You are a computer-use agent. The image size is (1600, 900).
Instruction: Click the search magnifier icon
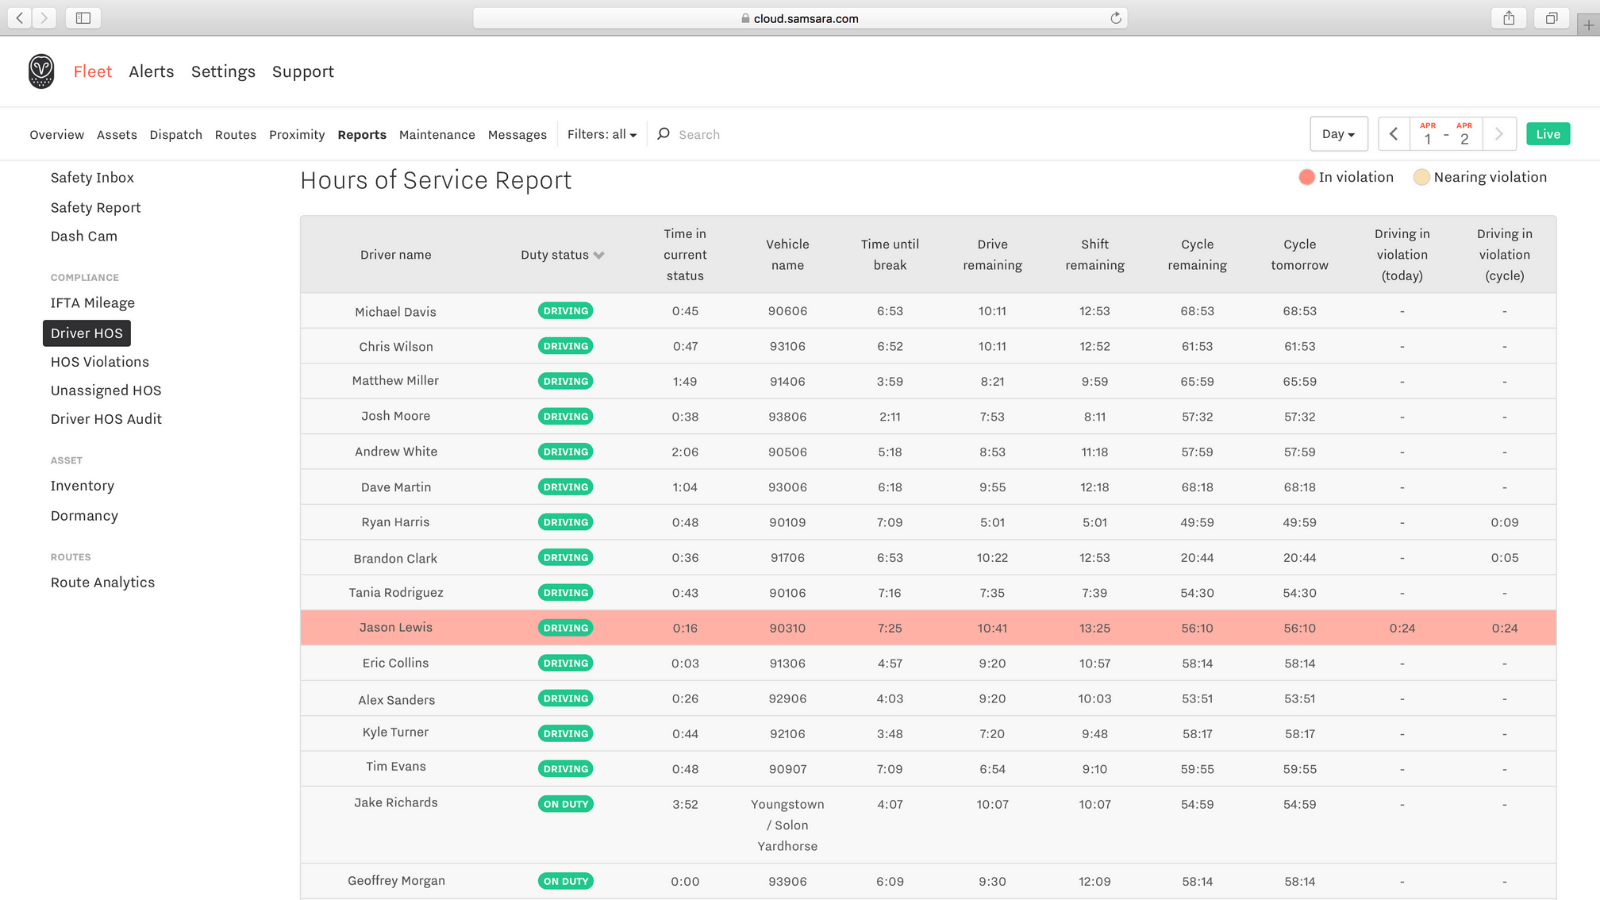tap(663, 134)
